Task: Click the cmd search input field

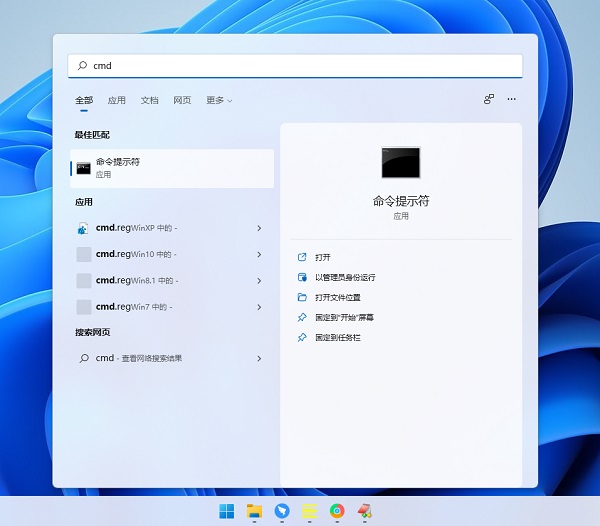Action: (x=295, y=65)
